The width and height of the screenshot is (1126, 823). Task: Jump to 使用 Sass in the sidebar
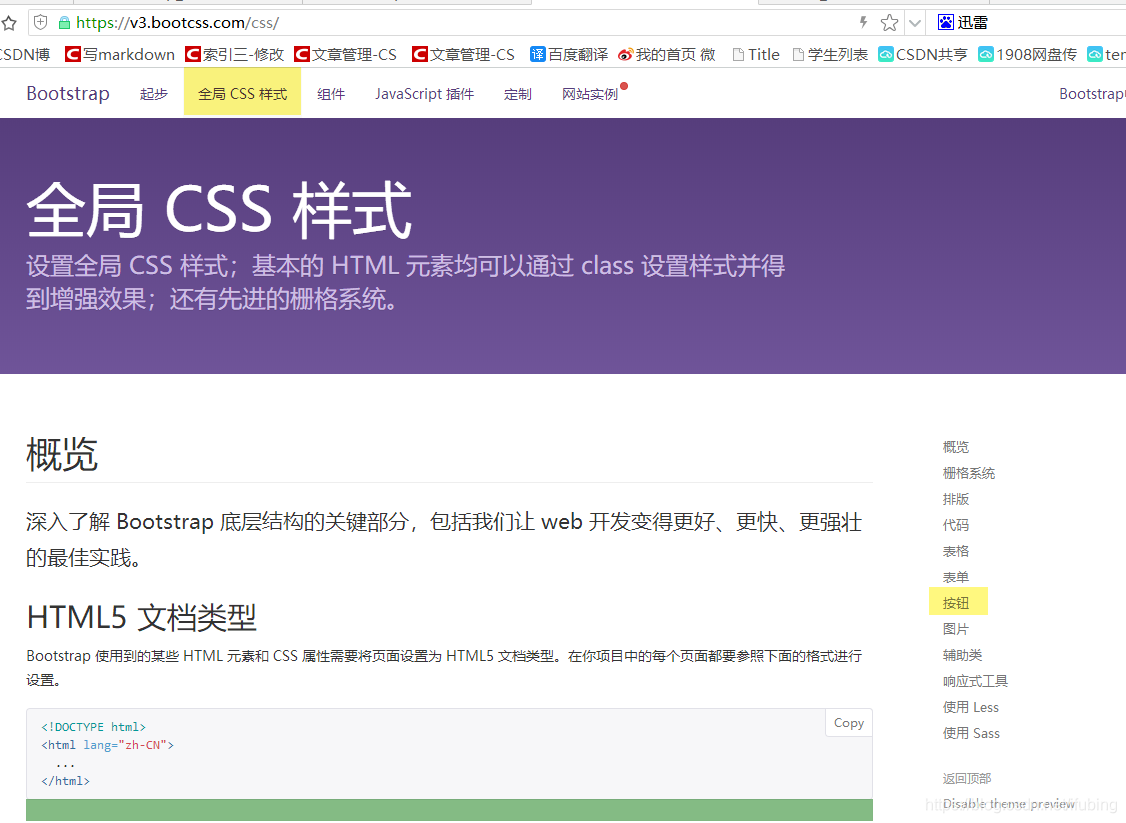971,733
